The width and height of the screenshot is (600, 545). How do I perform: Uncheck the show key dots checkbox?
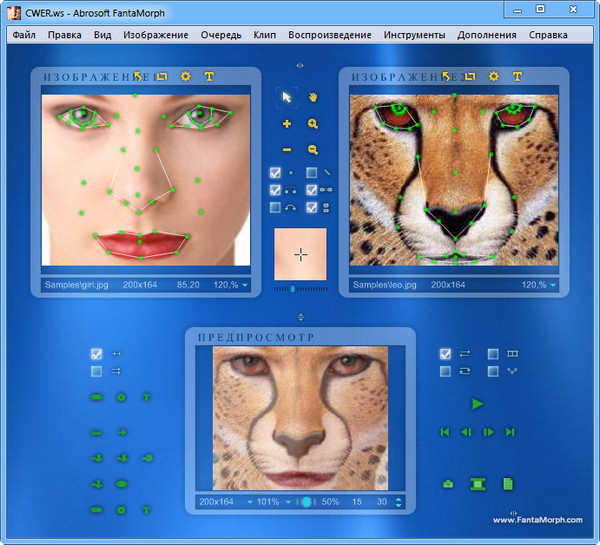(x=275, y=172)
